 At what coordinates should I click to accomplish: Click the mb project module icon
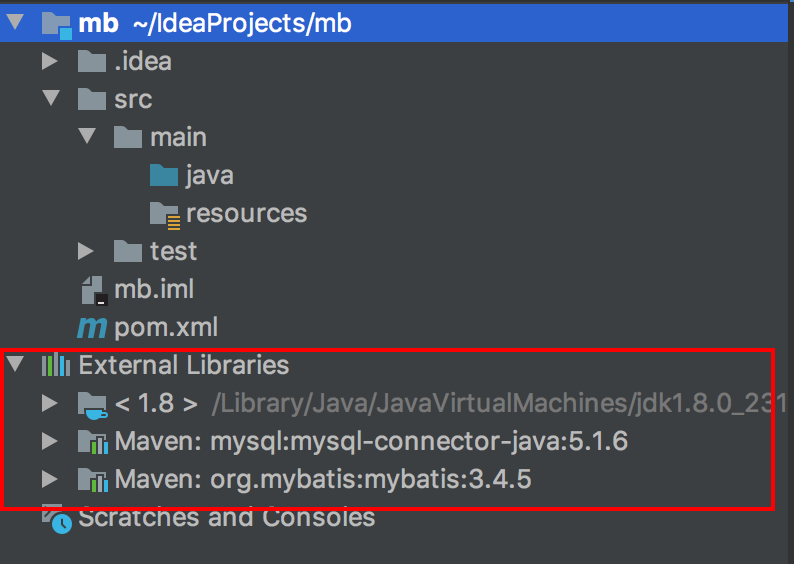point(56,23)
